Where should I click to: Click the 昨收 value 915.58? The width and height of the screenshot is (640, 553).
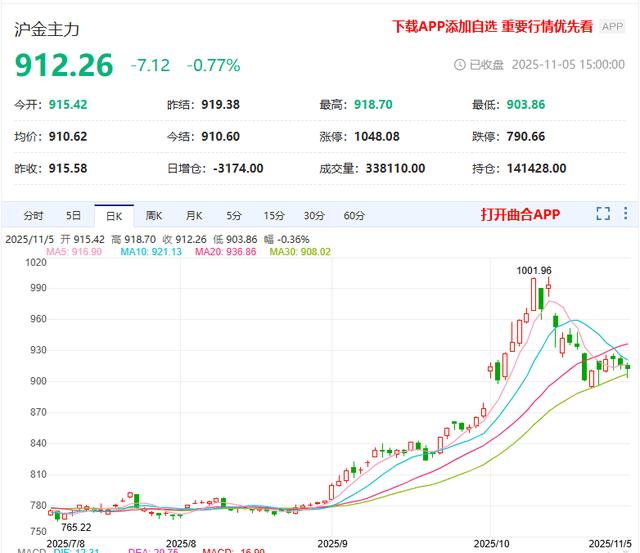pyautogui.click(x=68, y=169)
